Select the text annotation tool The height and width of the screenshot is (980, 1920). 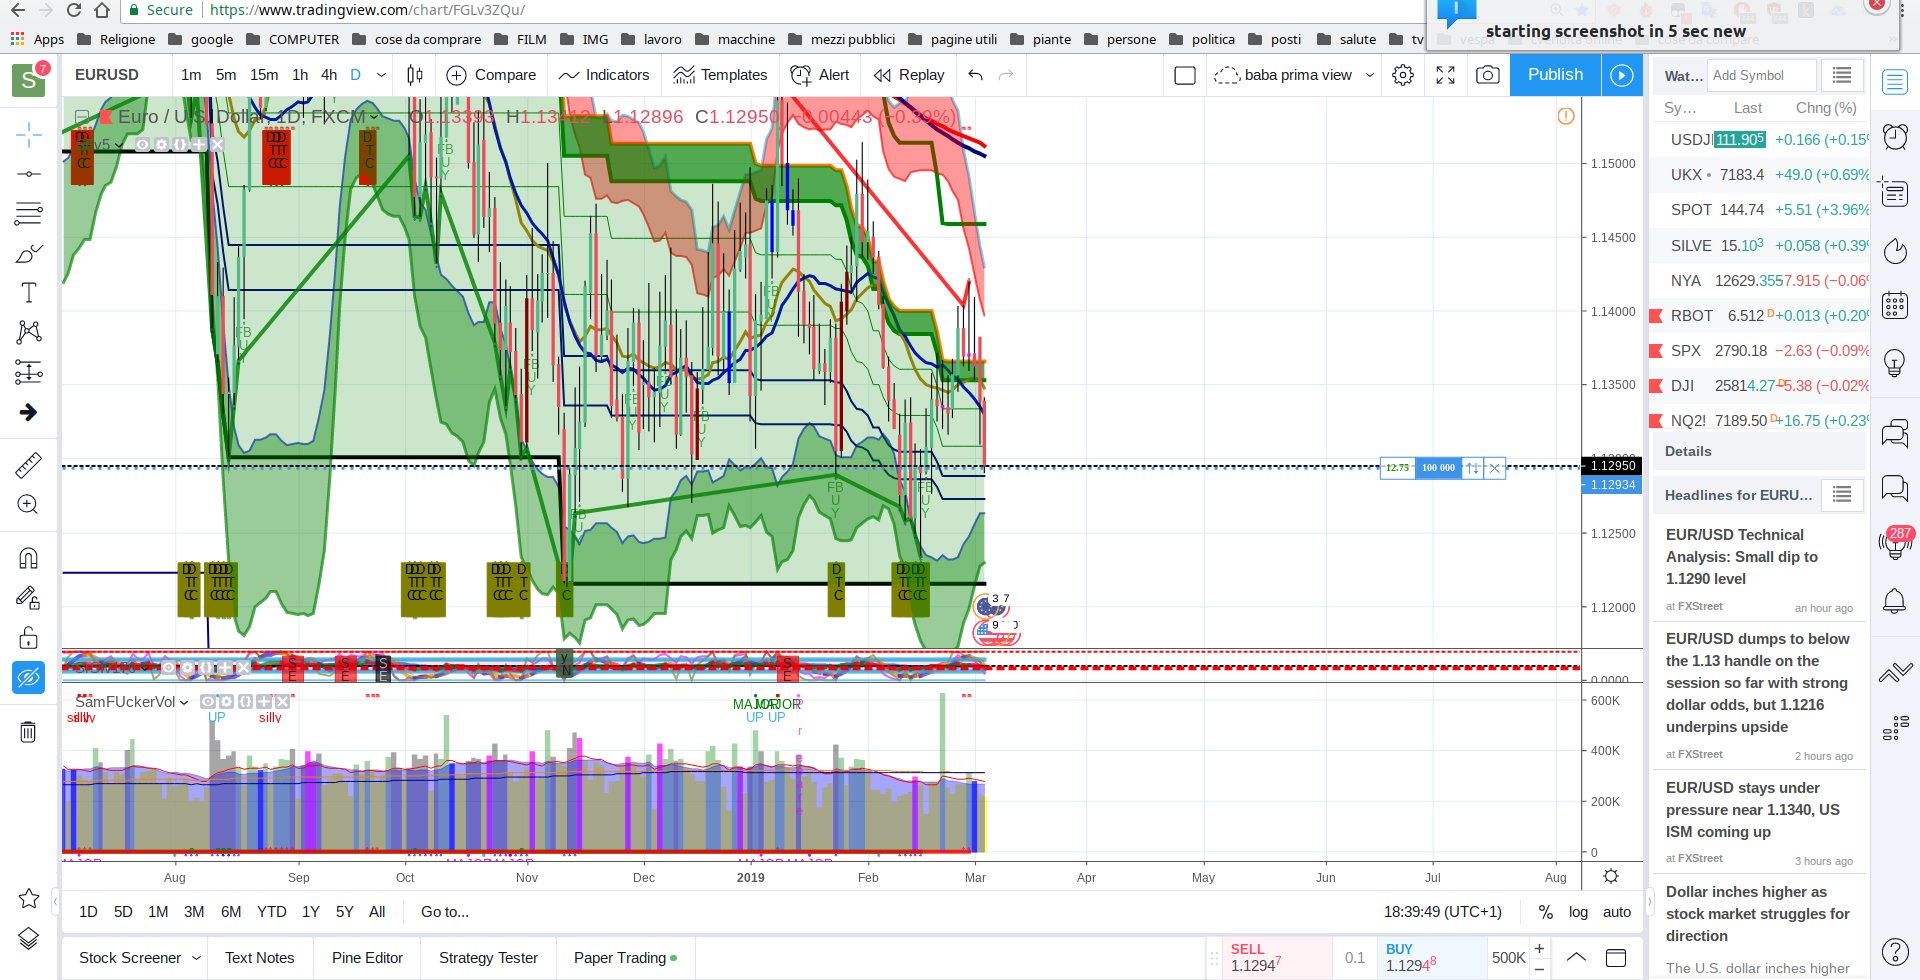[28, 292]
